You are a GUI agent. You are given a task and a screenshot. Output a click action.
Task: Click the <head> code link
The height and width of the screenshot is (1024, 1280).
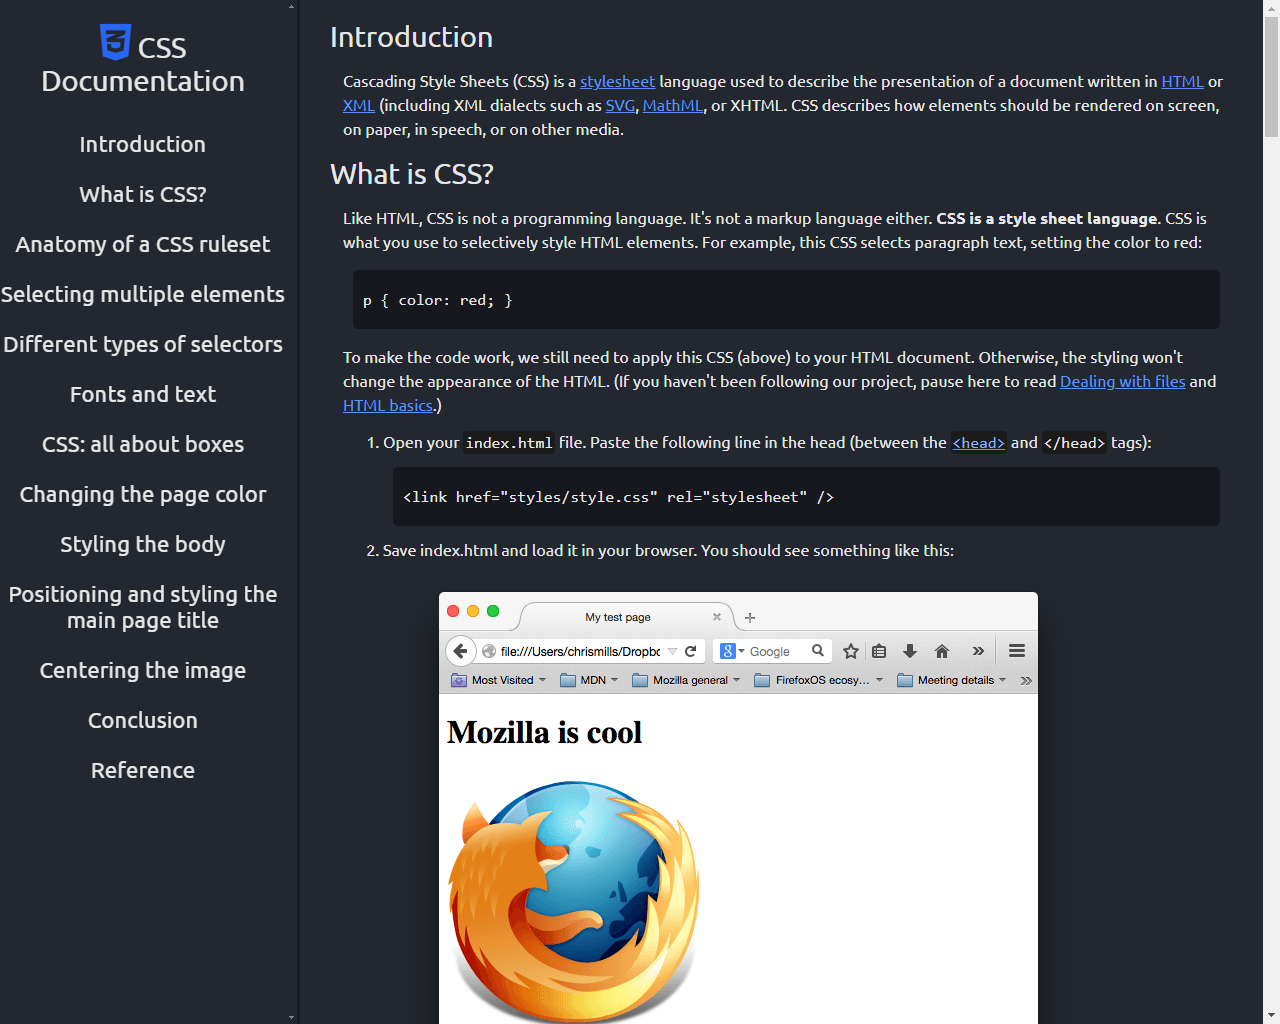[979, 443]
